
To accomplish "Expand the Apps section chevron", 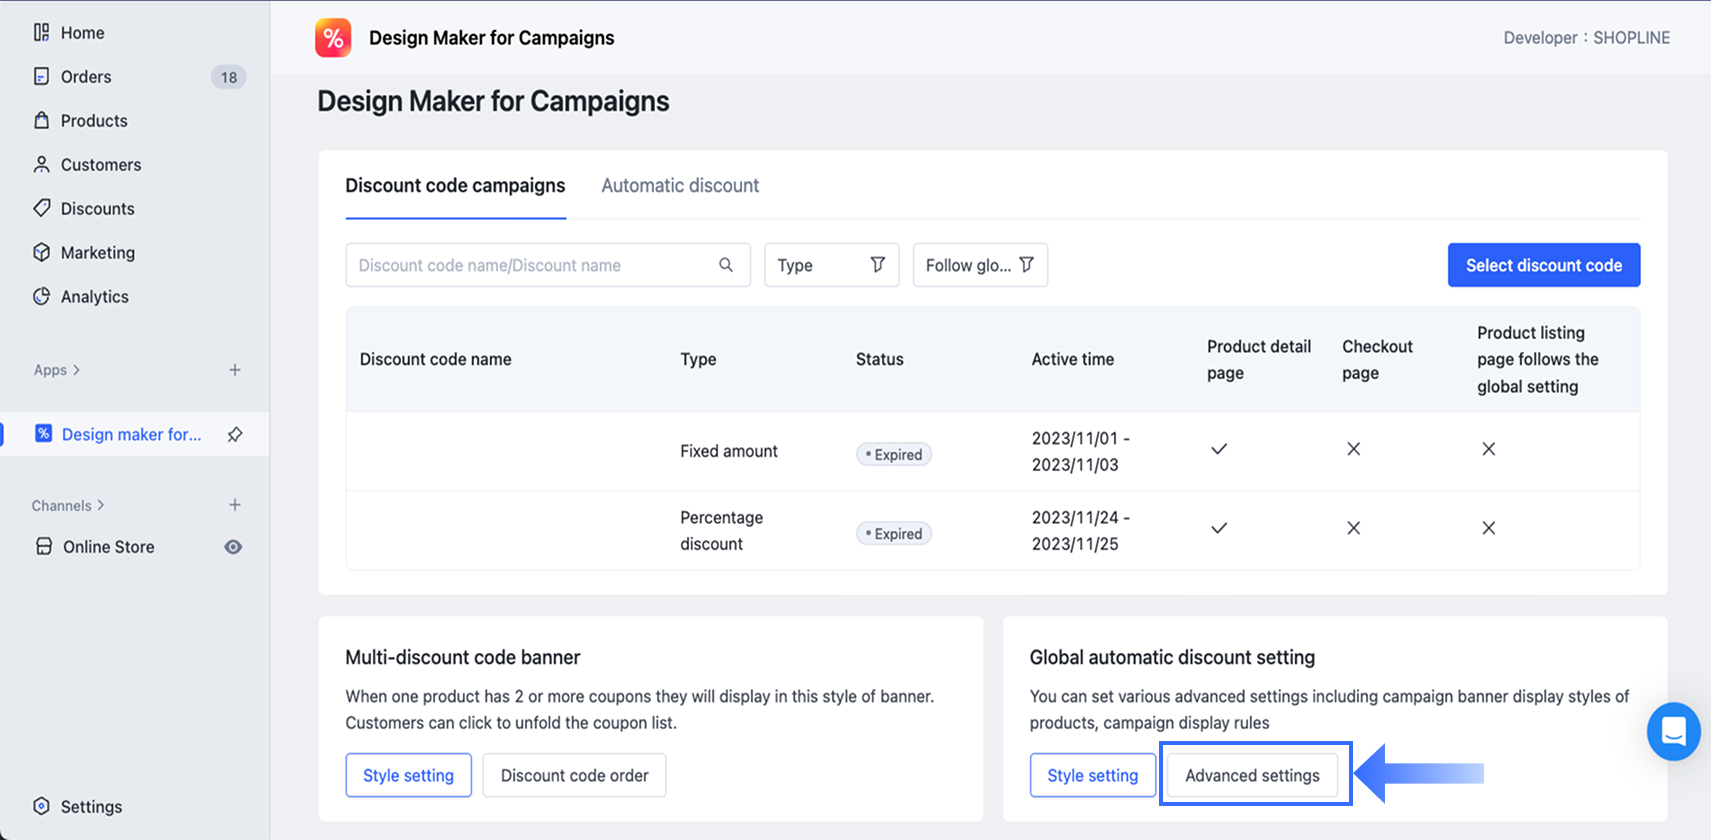I will point(77,370).
